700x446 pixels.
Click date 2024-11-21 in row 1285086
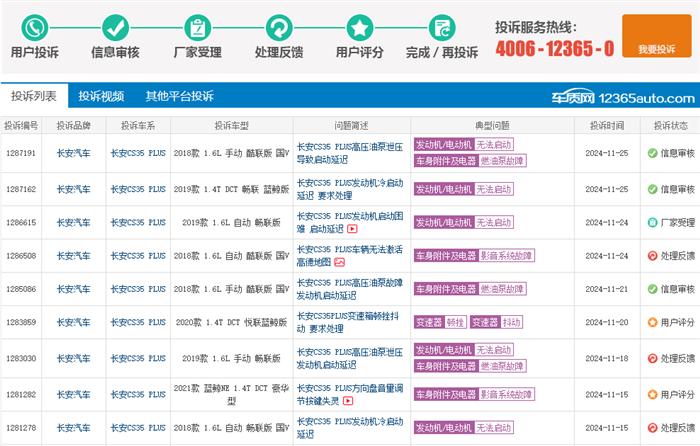(607, 289)
